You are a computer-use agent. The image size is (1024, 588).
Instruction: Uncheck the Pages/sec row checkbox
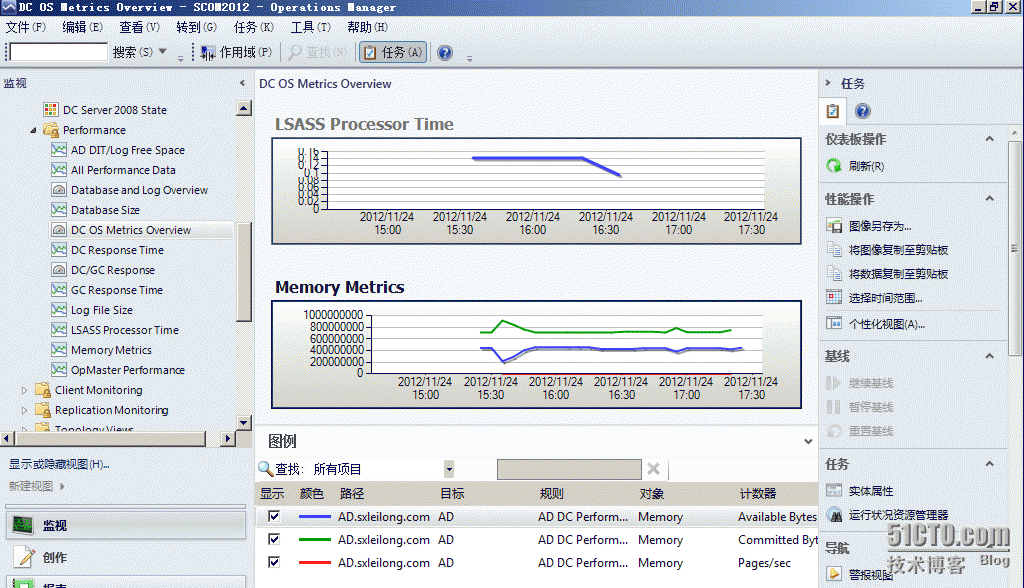coord(274,562)
